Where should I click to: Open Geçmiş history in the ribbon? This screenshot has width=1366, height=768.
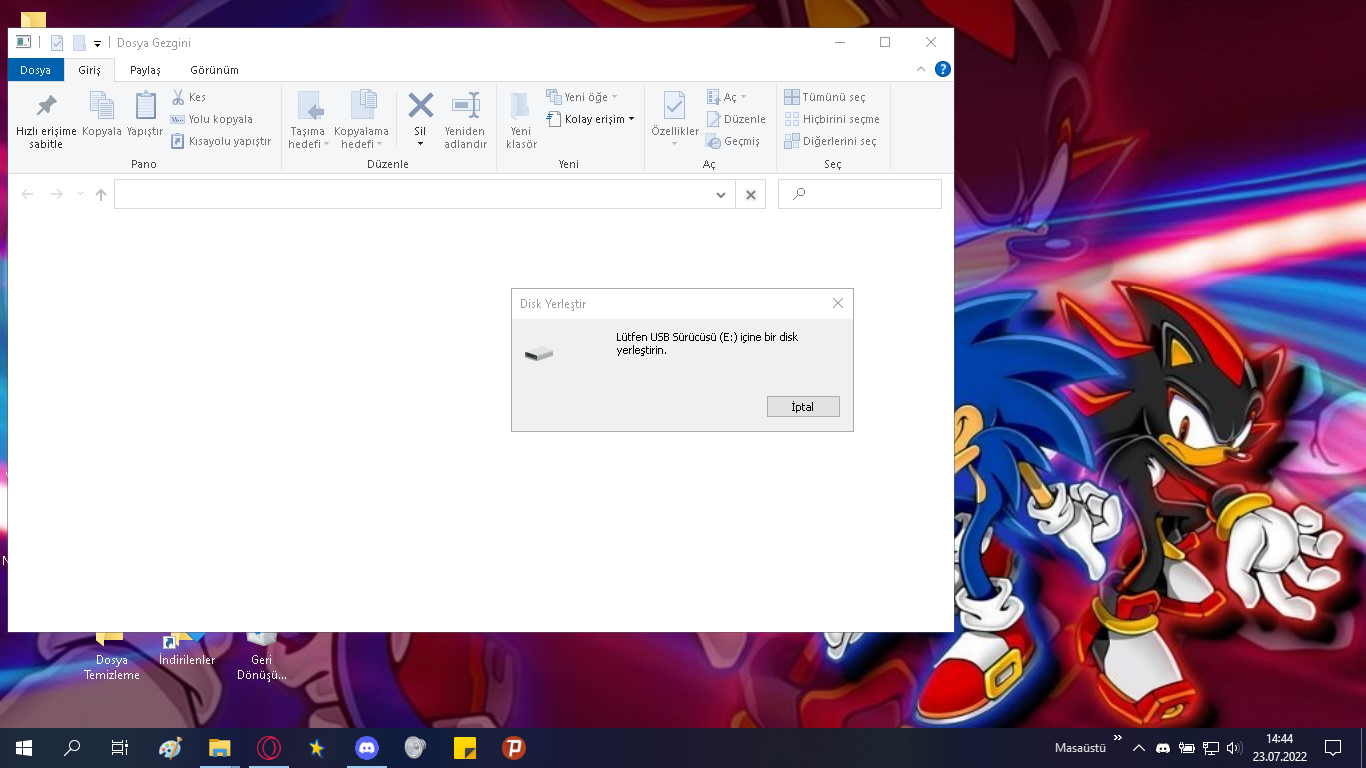click(x=733, y=141)
